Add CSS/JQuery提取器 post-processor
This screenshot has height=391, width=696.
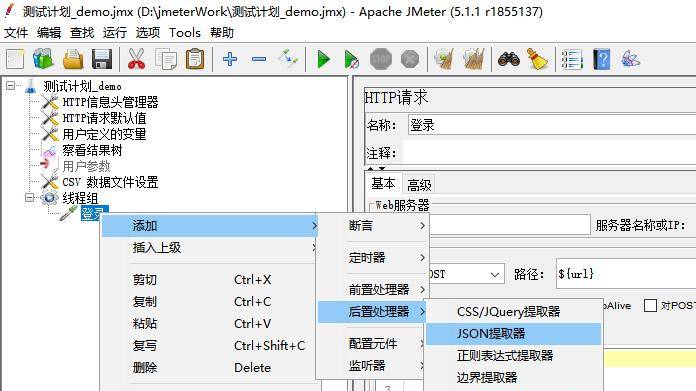[x=513, y=312]
